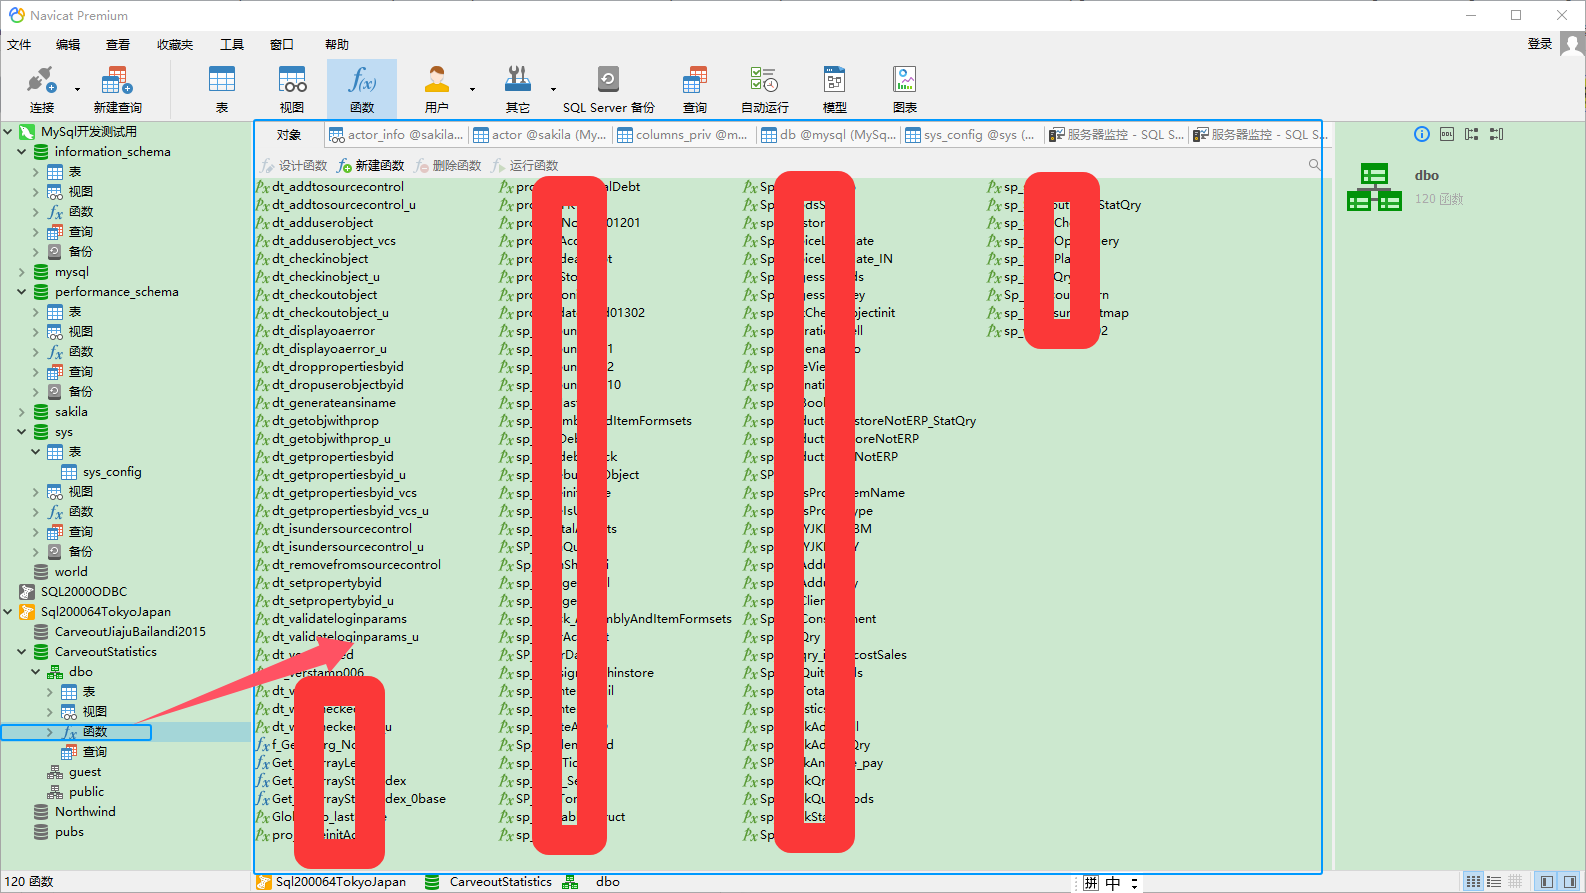Select CarveoutJiajuBailandi2015 database
Screen dimensions: 1586x893
tap(130, 632)
